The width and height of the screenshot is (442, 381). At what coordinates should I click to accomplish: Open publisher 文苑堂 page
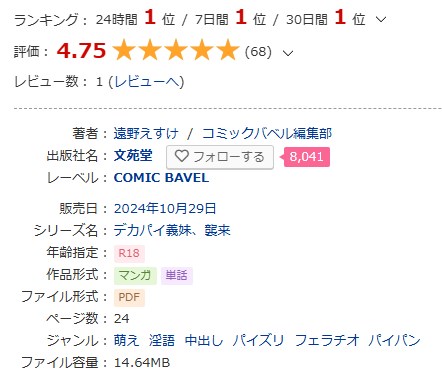(133, 155)
